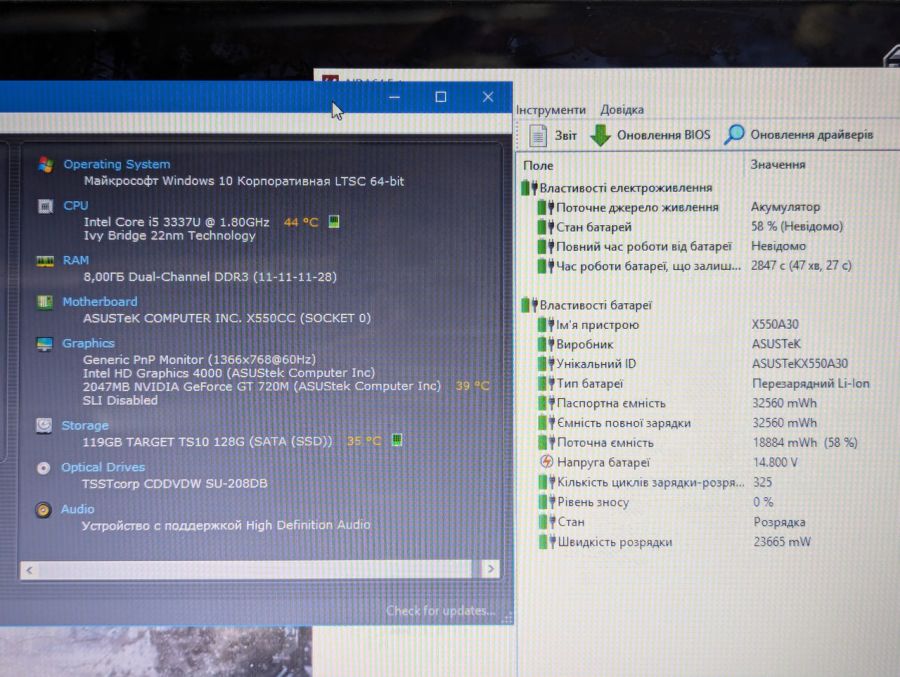Close the Speccy window
The width and height of the screenshot is (900, 677).
488,97
